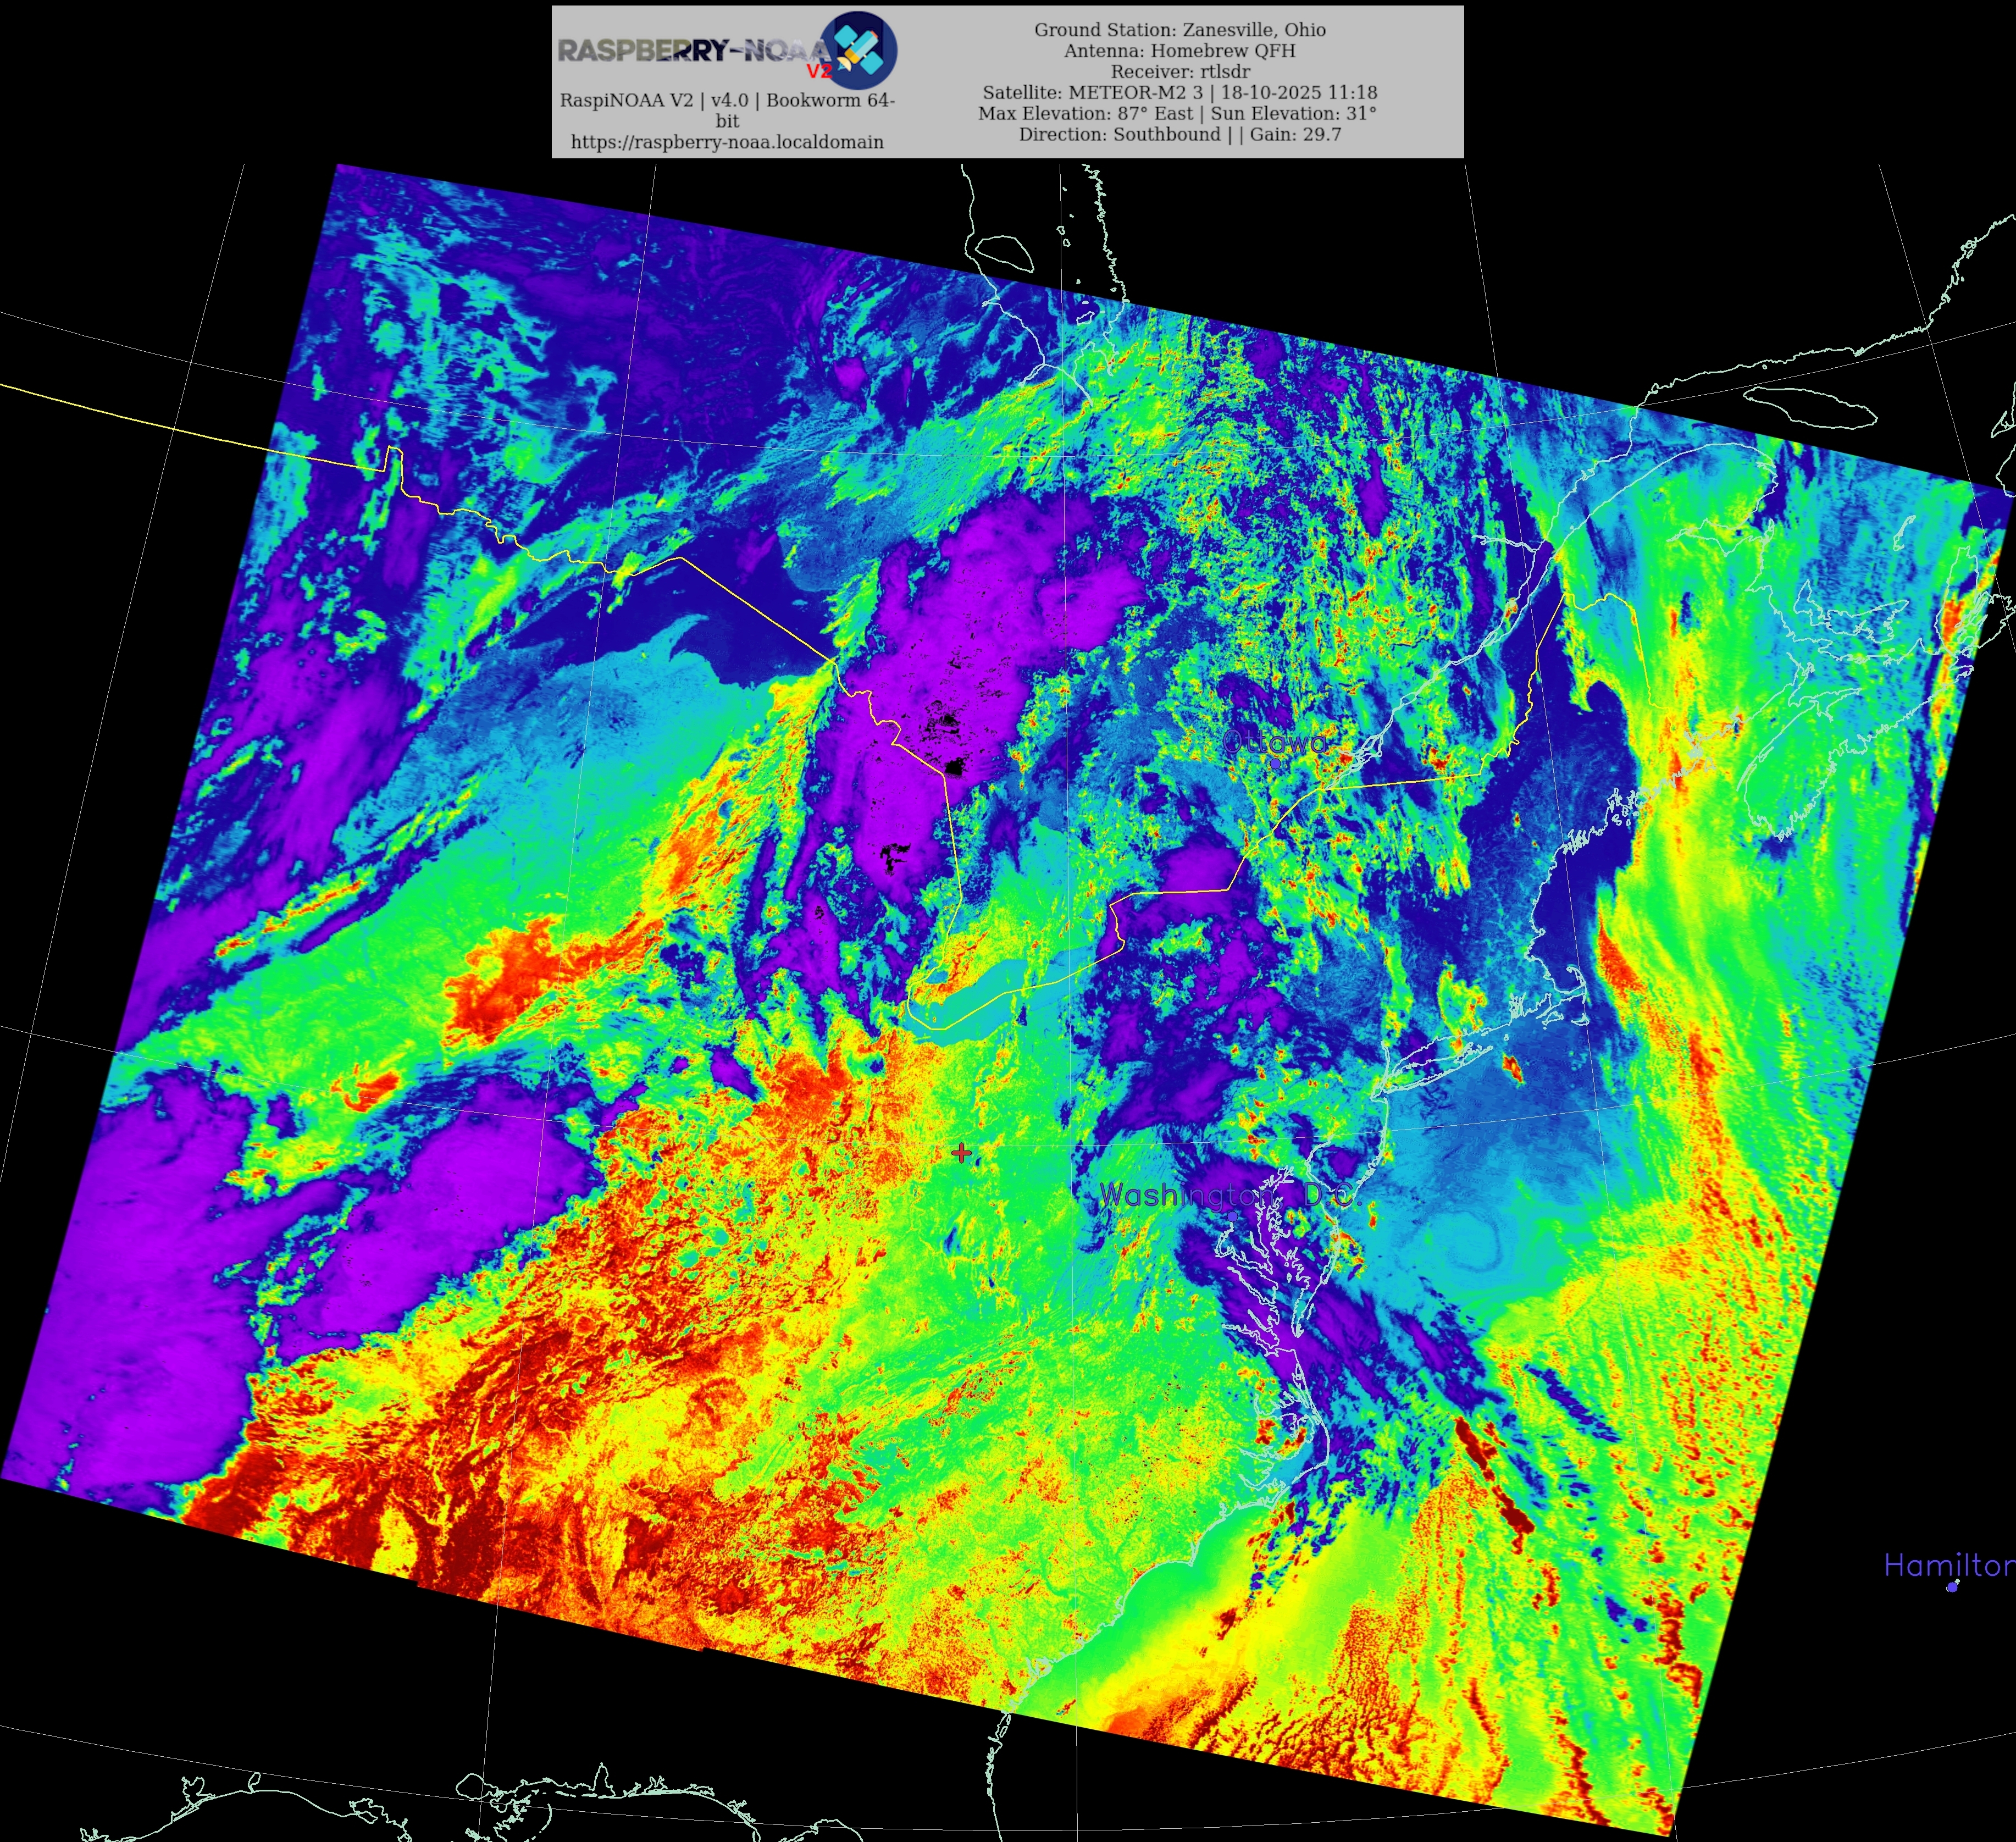Click the Ottawa map label
The width and height of the screenshot is (2016, 1842).
pyautogui.click(x=1275, y=742)
